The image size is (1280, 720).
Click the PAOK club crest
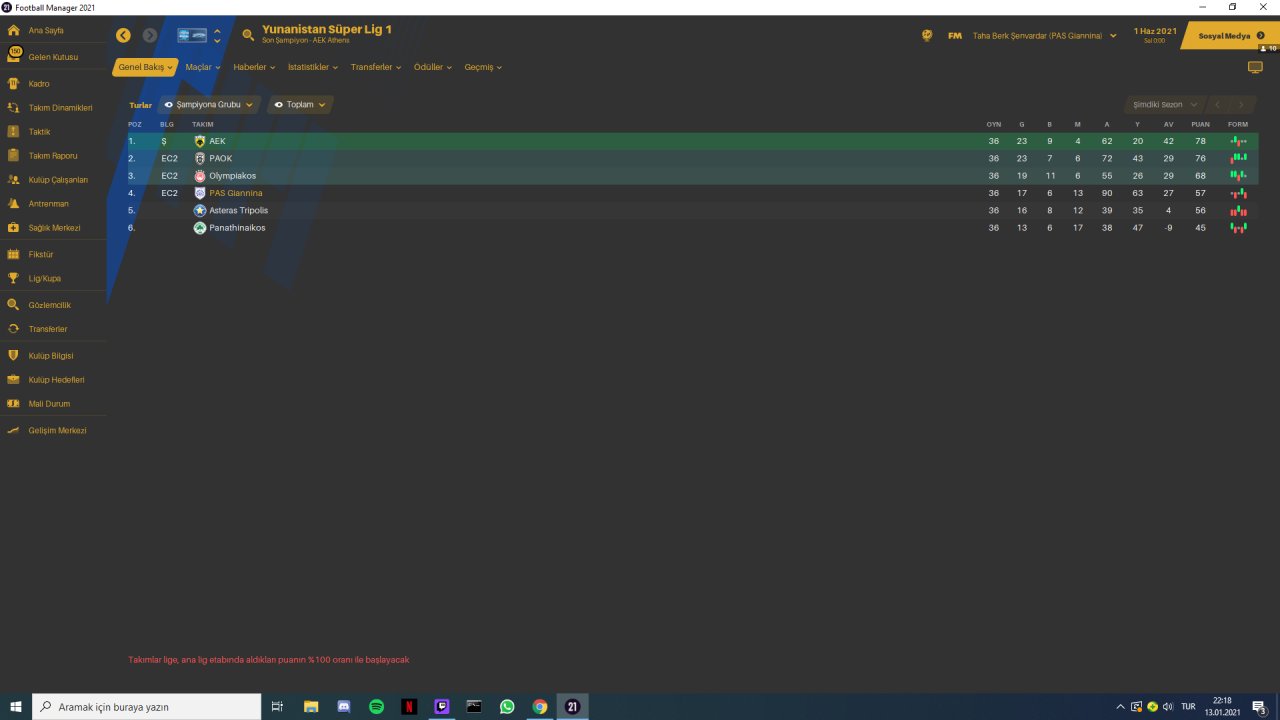(200, 158)
